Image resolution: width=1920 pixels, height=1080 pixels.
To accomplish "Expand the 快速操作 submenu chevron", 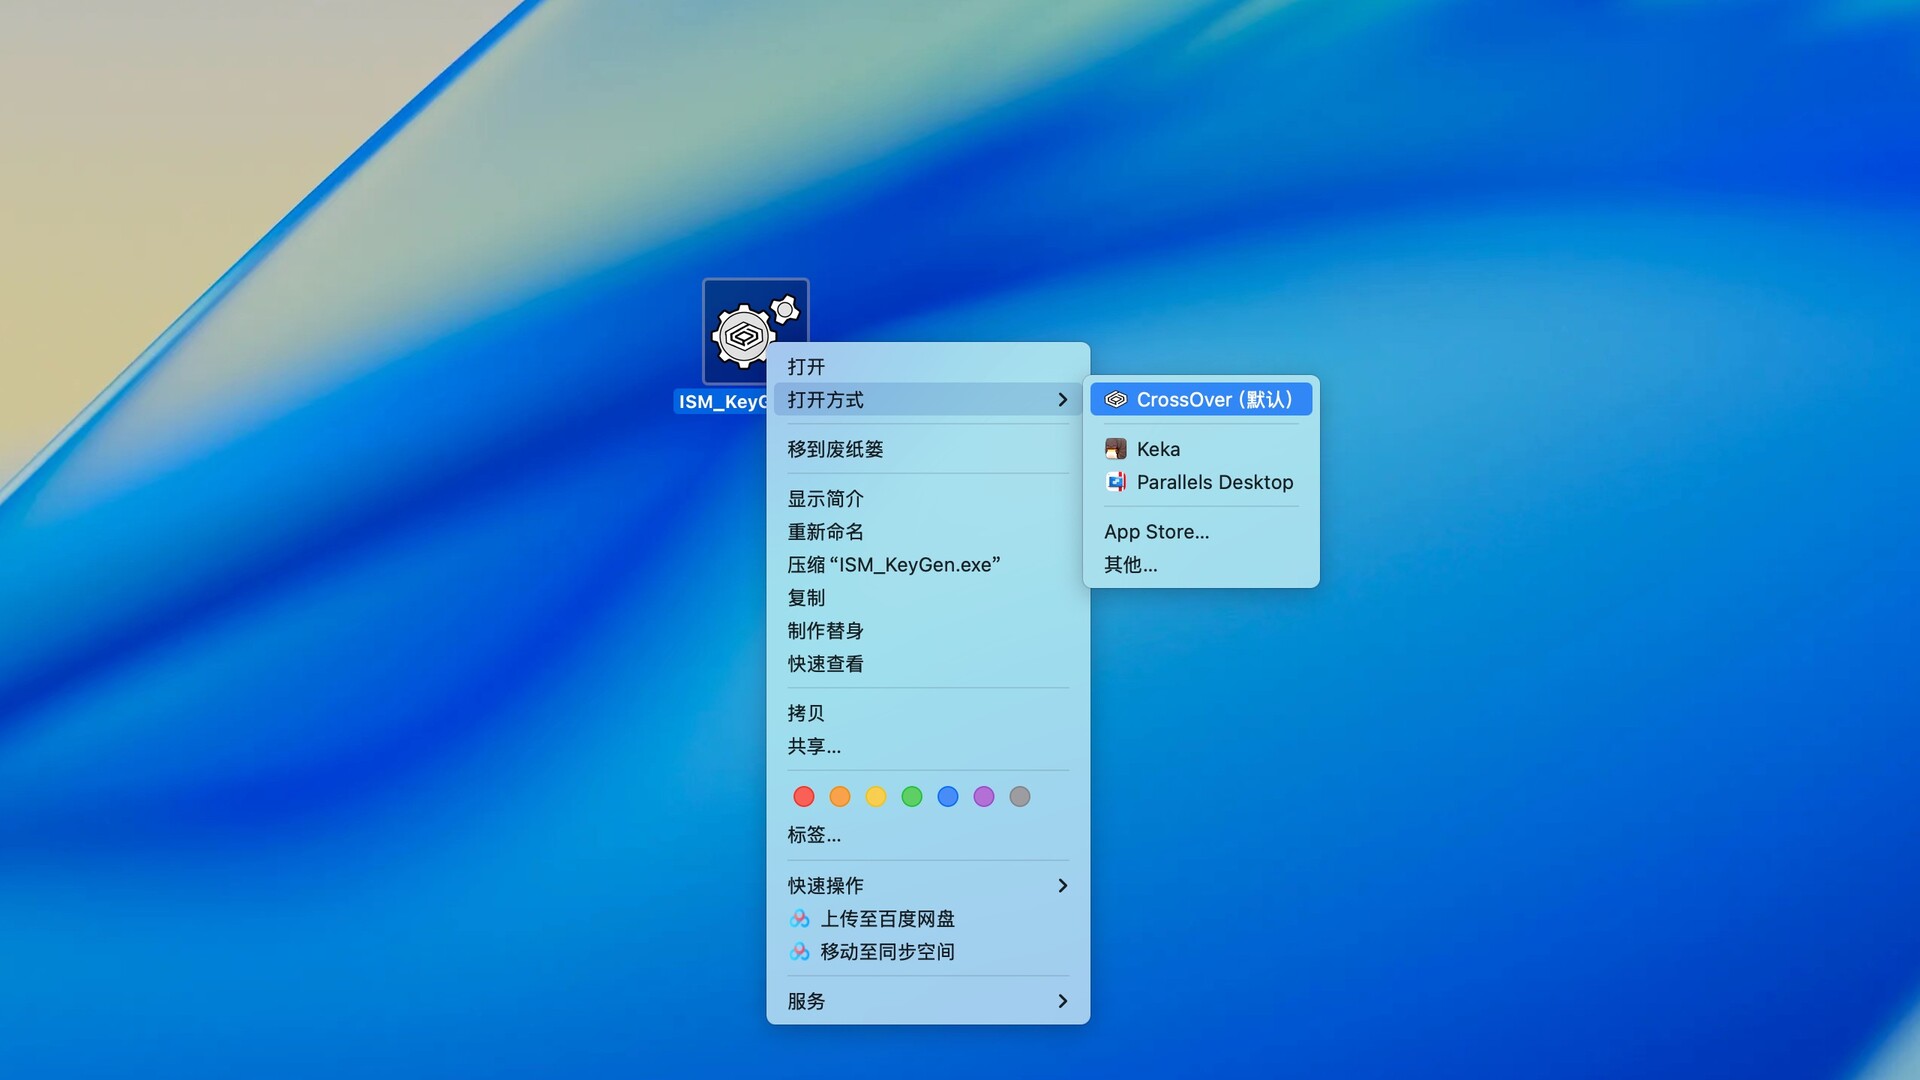I will [x=1062, y=886].
